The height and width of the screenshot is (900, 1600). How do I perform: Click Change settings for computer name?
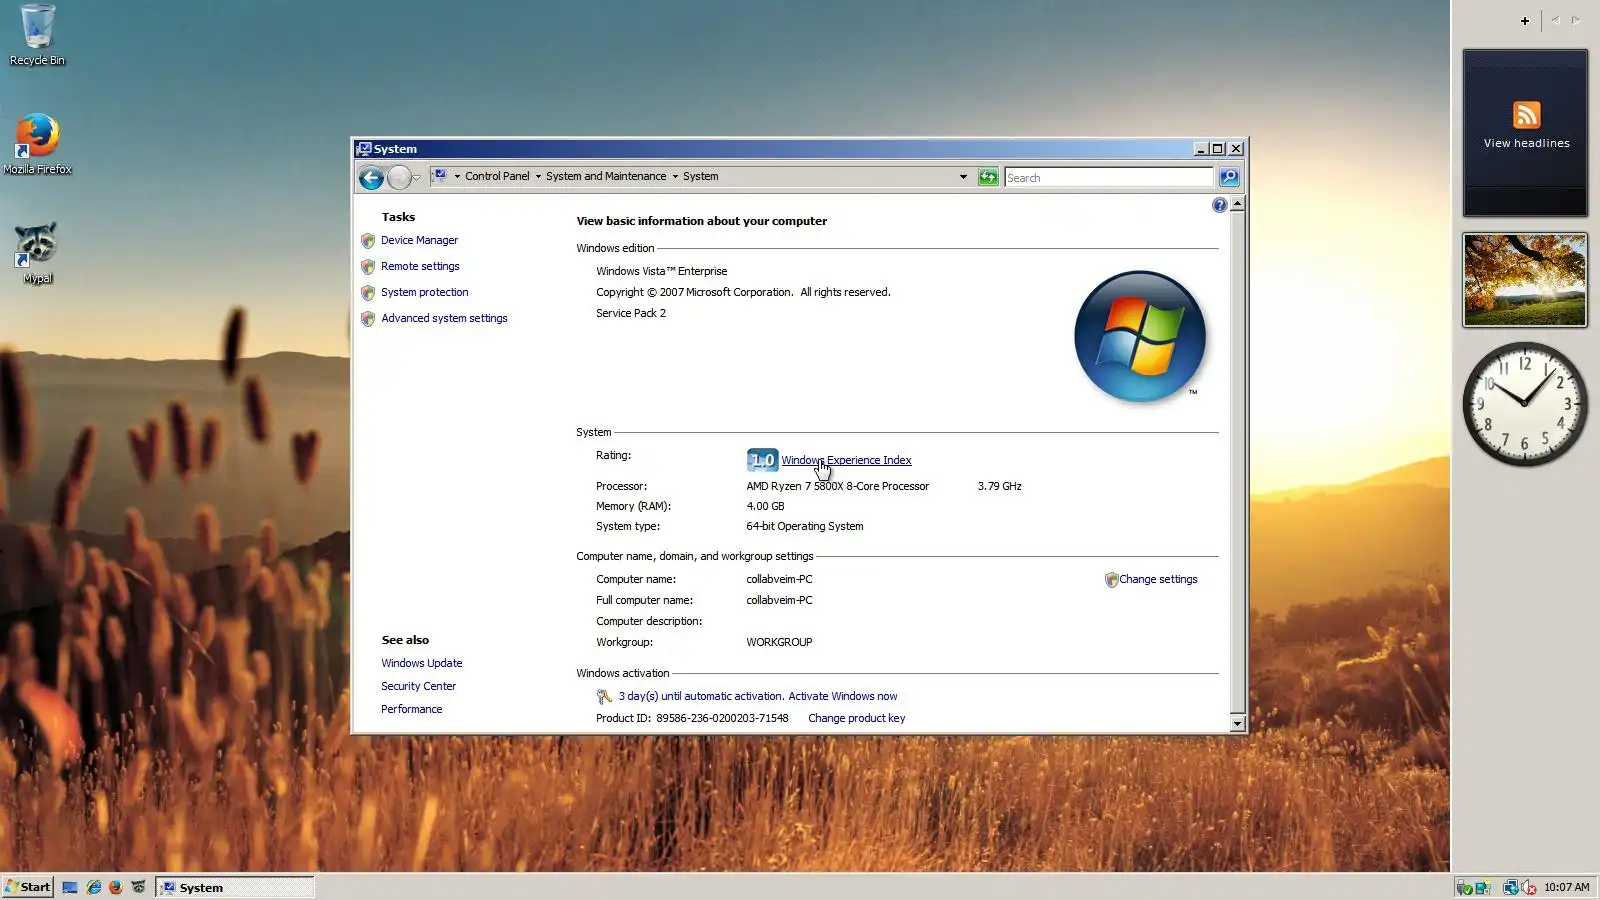1158,580
